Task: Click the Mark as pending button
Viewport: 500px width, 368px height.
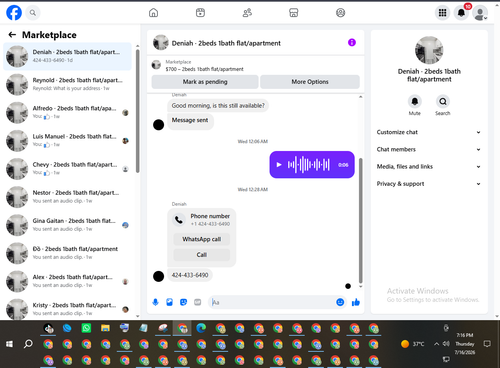Action: [205, 82]
